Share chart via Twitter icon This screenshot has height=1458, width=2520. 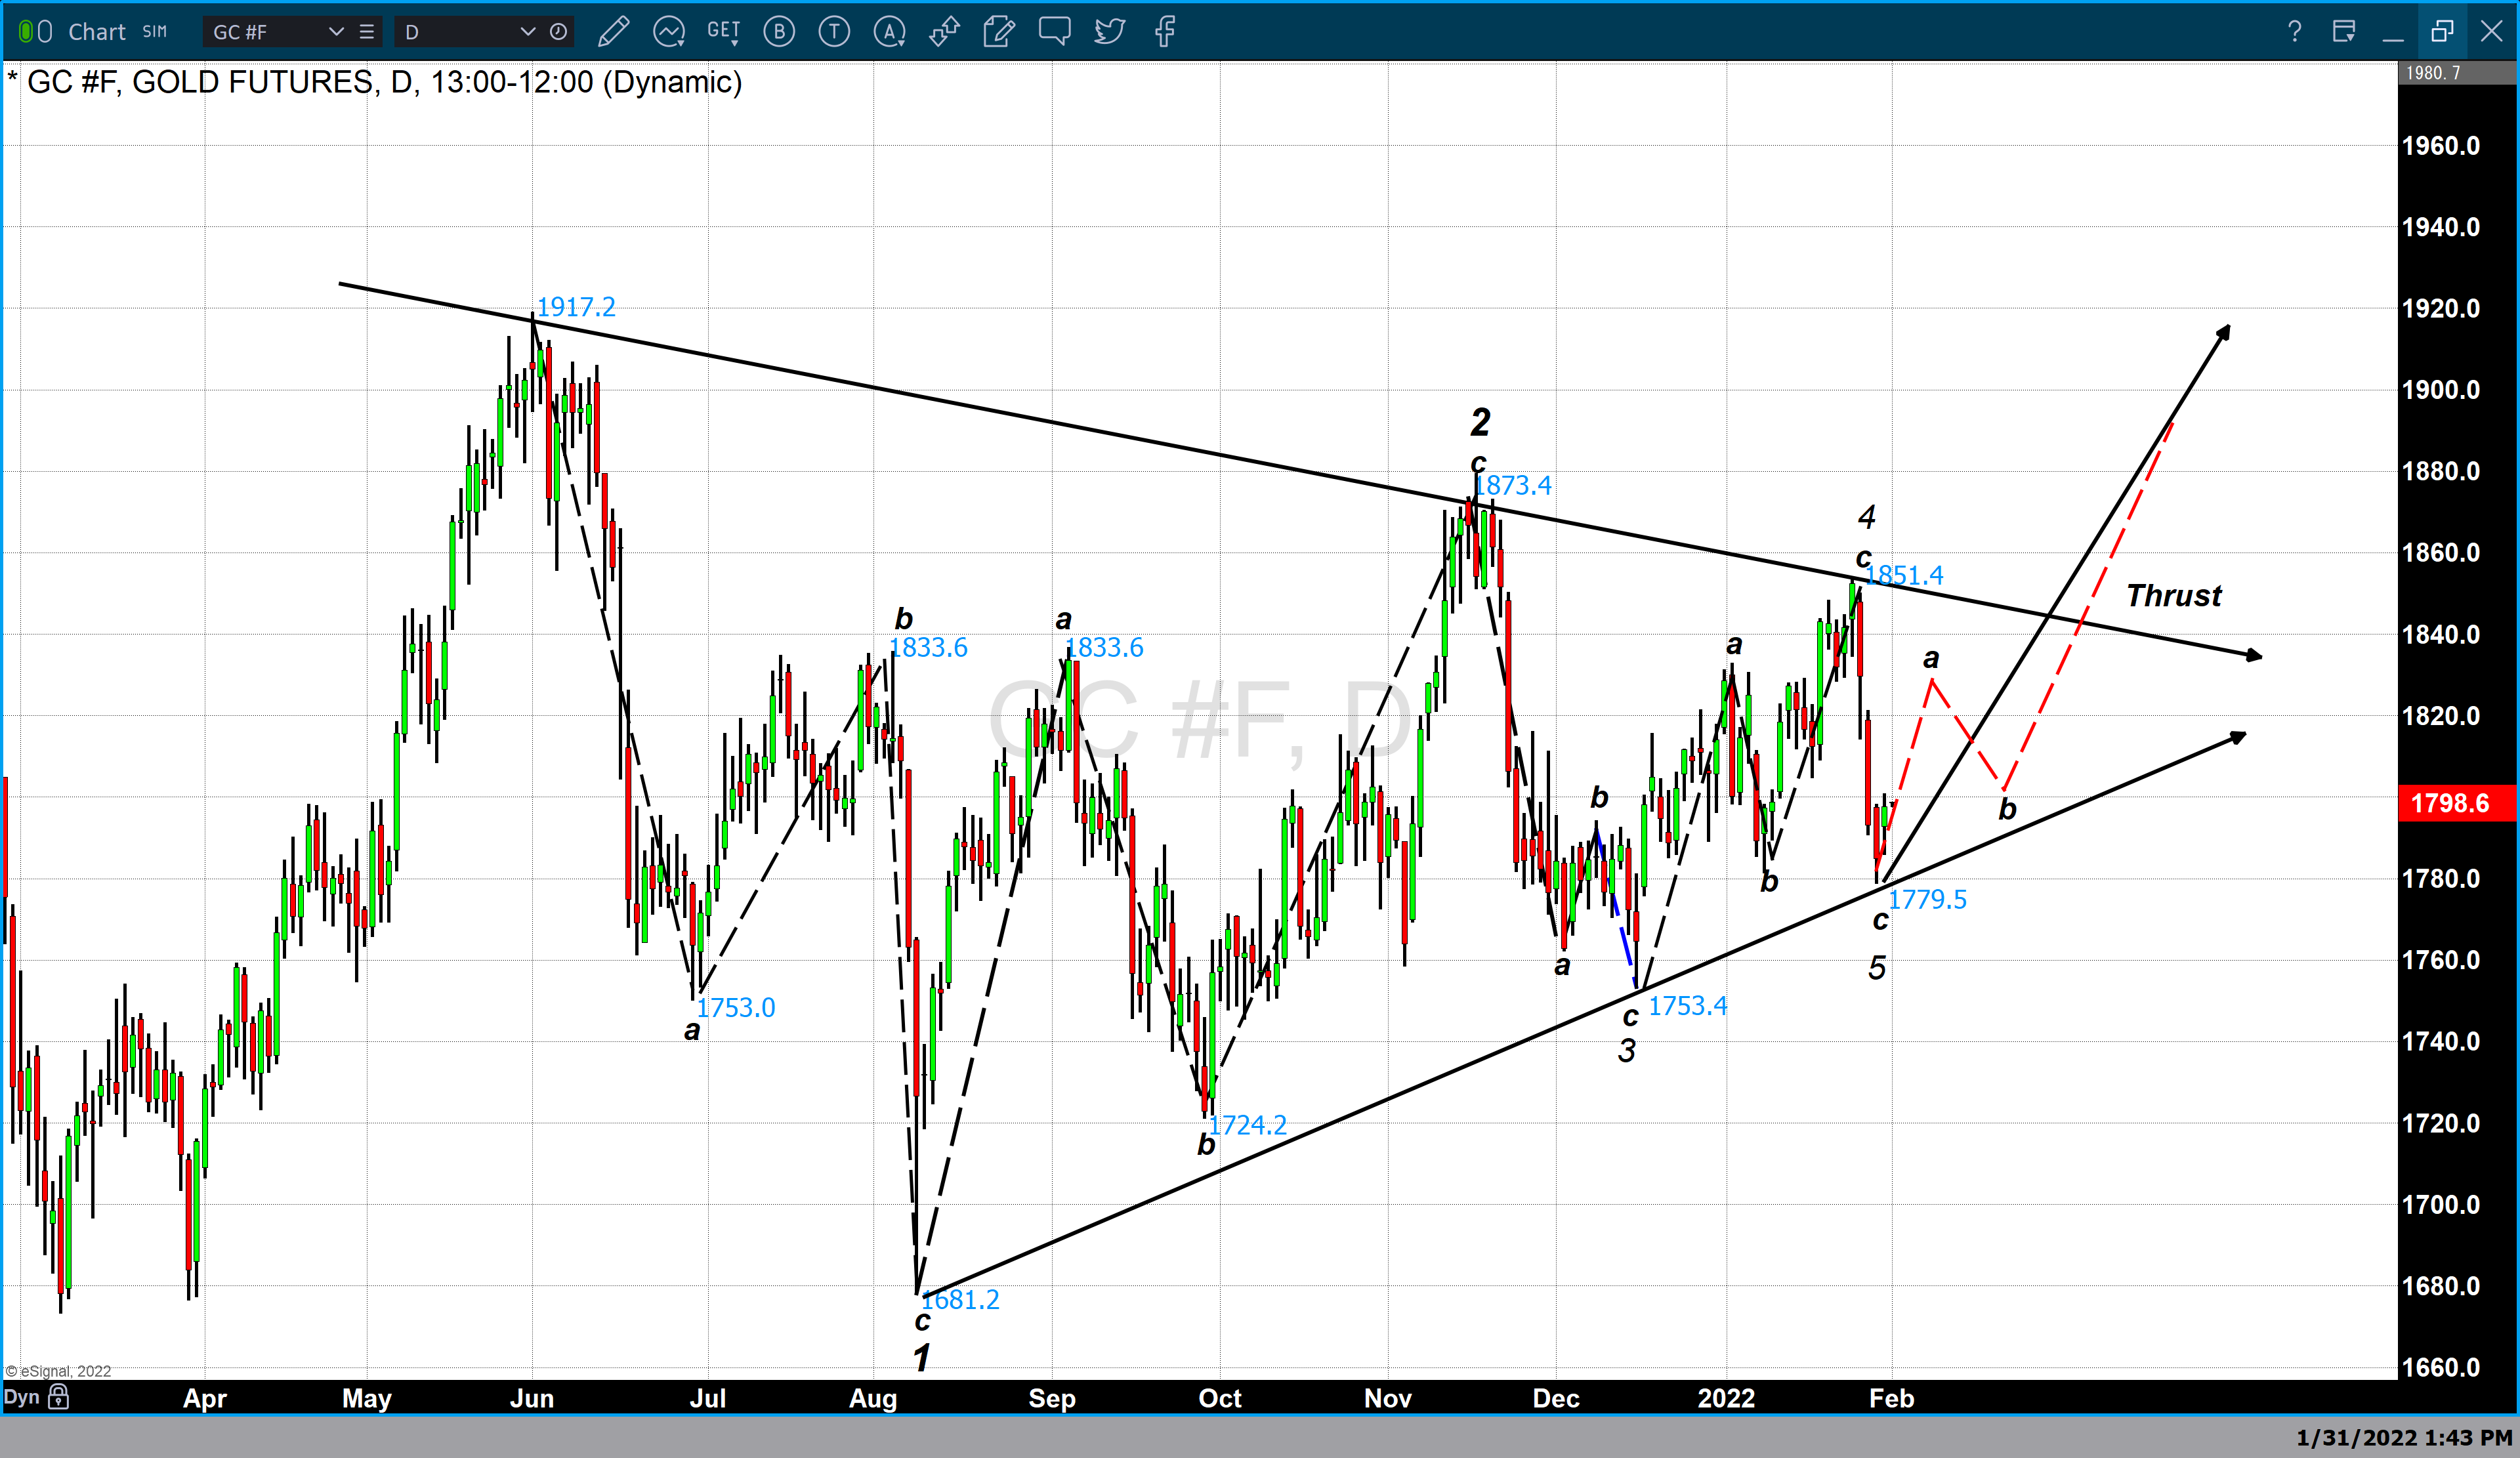coord(1109,32)
